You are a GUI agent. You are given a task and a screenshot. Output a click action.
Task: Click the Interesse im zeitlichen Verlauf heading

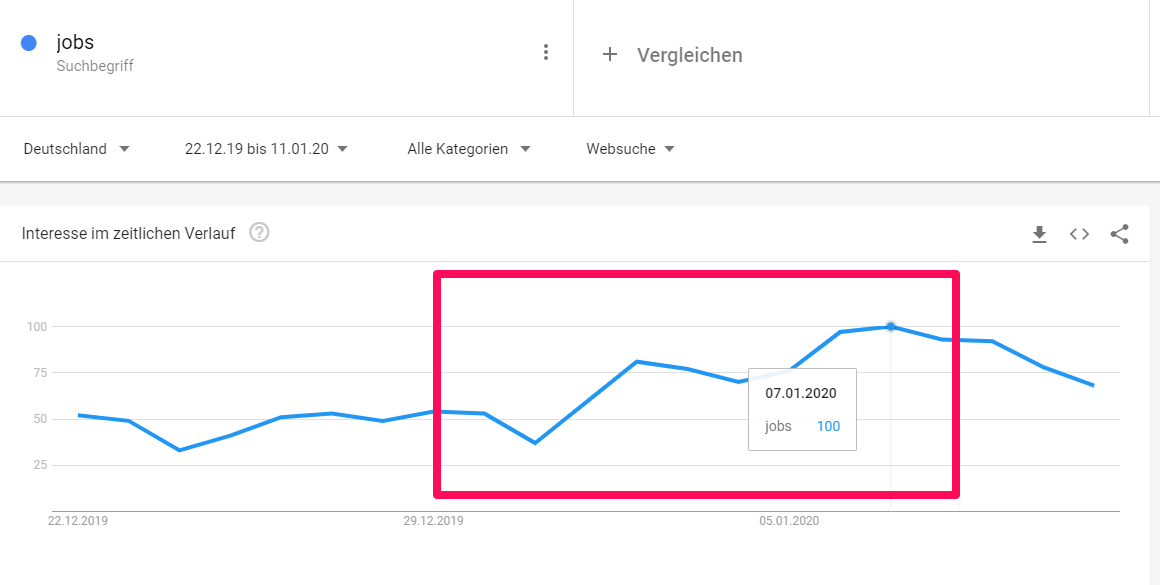click(x=129, y=234)
